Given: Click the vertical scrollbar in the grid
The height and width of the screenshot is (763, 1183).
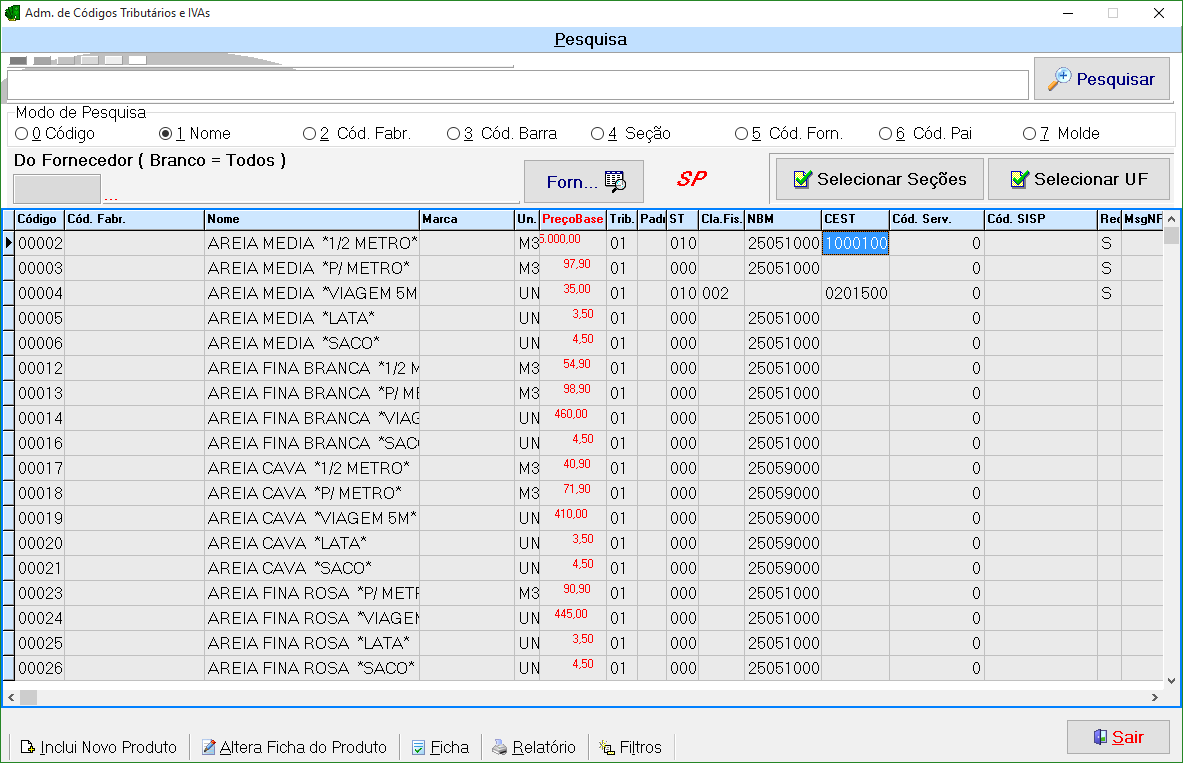Looking at the screenshot, I should pyautogui.click(x=1170, y=450).
